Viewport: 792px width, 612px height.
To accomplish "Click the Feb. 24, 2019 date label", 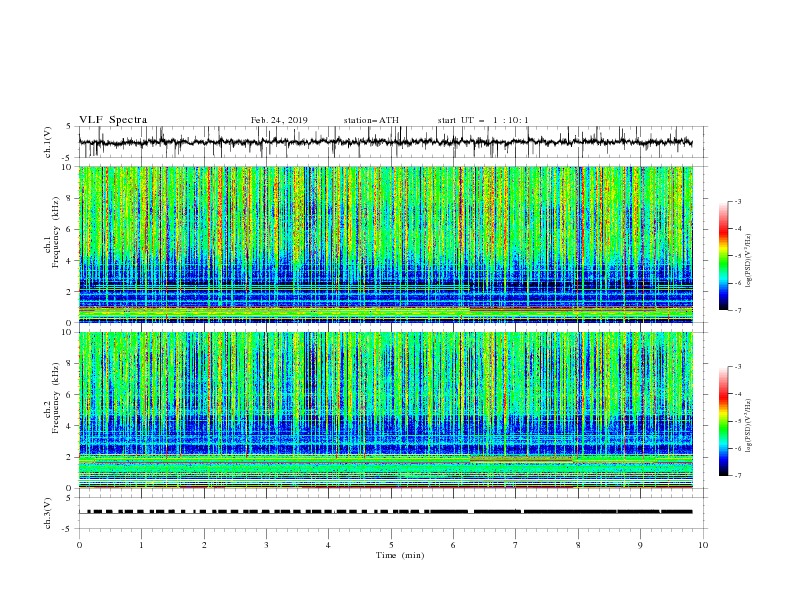I will coord(279,120).
